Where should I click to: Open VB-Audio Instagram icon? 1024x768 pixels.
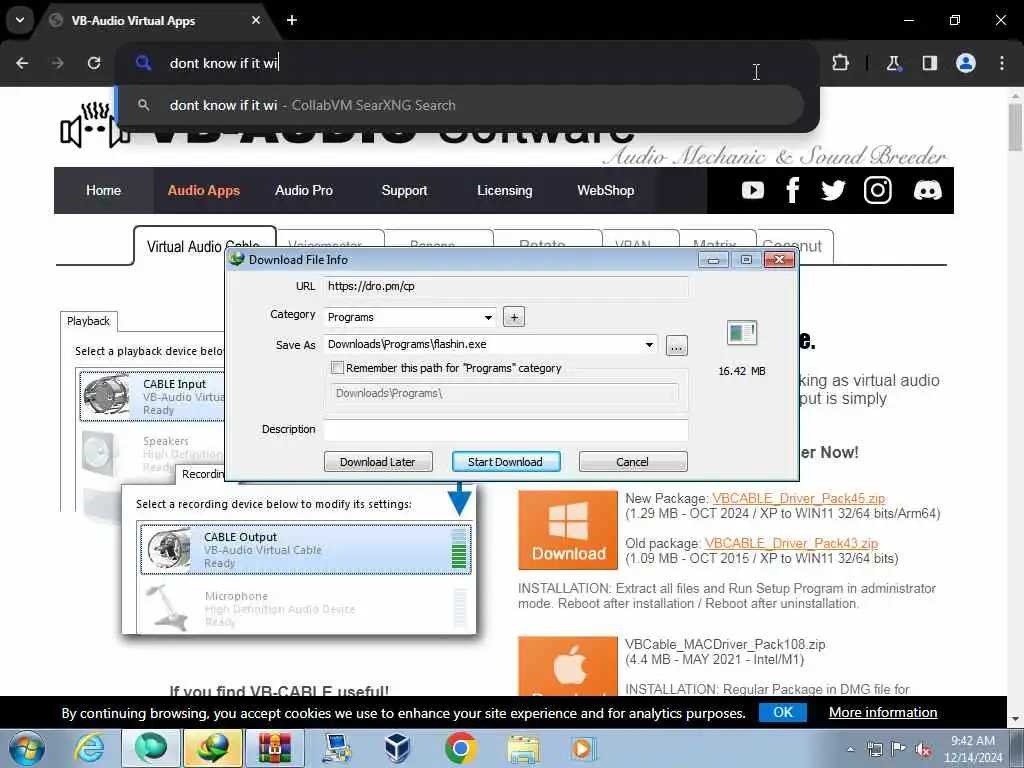pos(877,190)
